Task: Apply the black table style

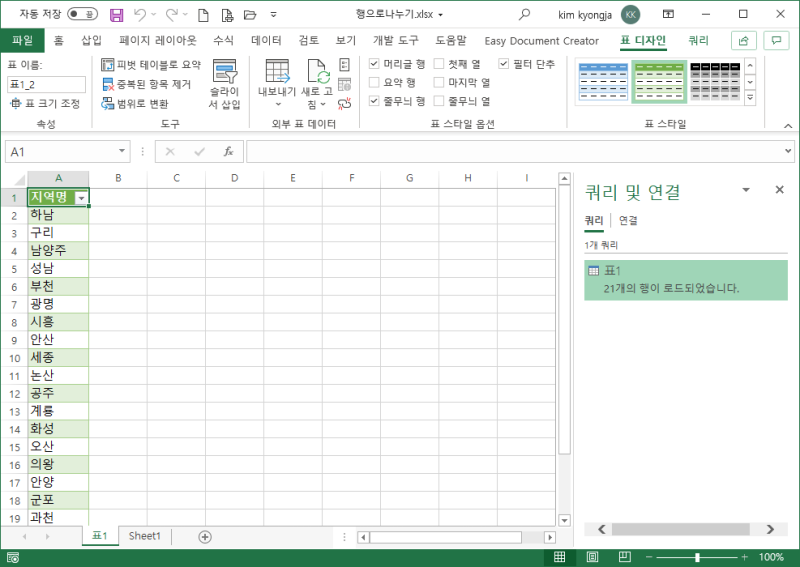Action: 715,81
